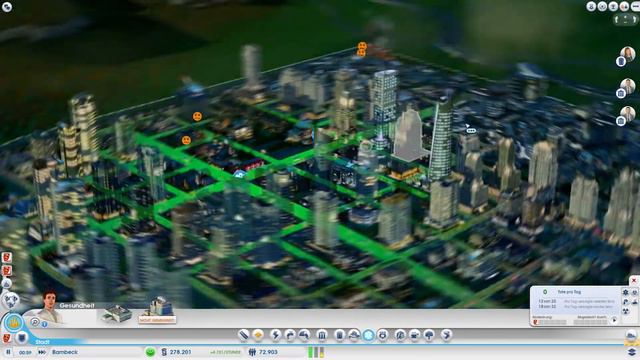The height and width of the screenshot is (360, 640).
Task: Open the Waste Disposal menu (trash can icon)
Action: 340,335
